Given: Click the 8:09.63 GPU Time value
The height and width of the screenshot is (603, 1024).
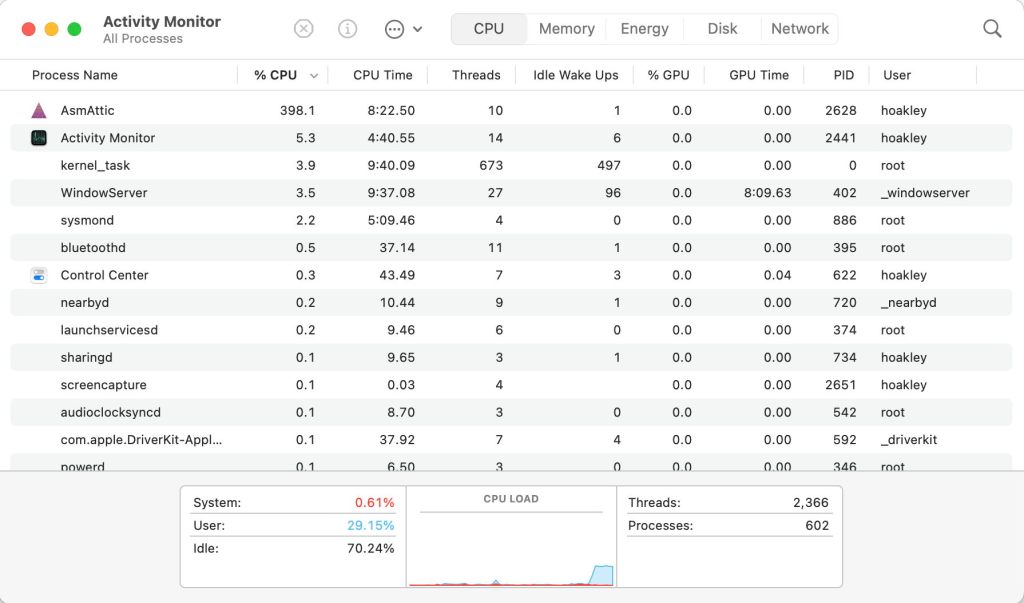Looking at the screenshot, I should [767, 193].
